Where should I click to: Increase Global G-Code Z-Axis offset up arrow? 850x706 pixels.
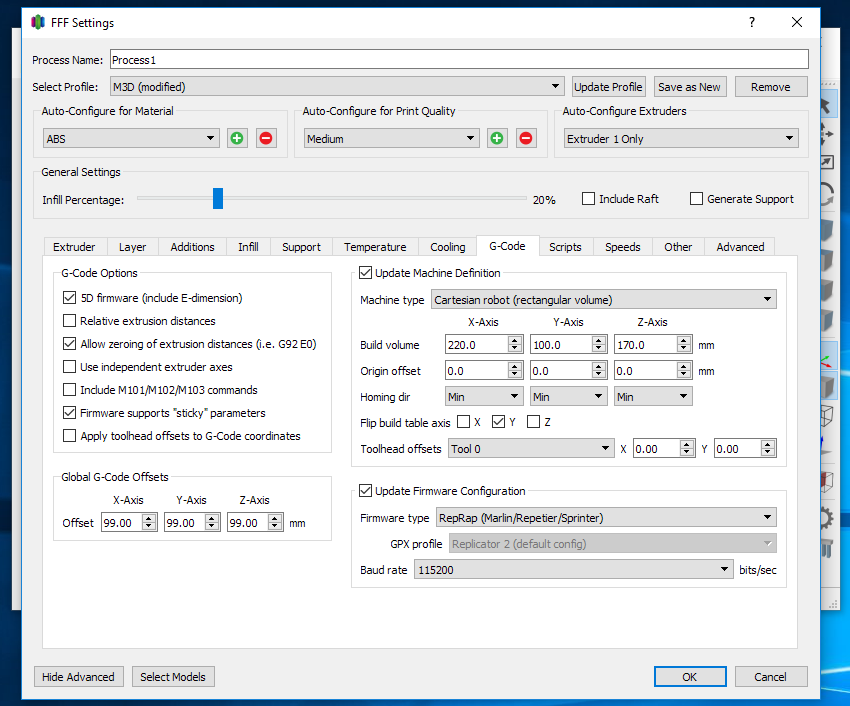275,518
